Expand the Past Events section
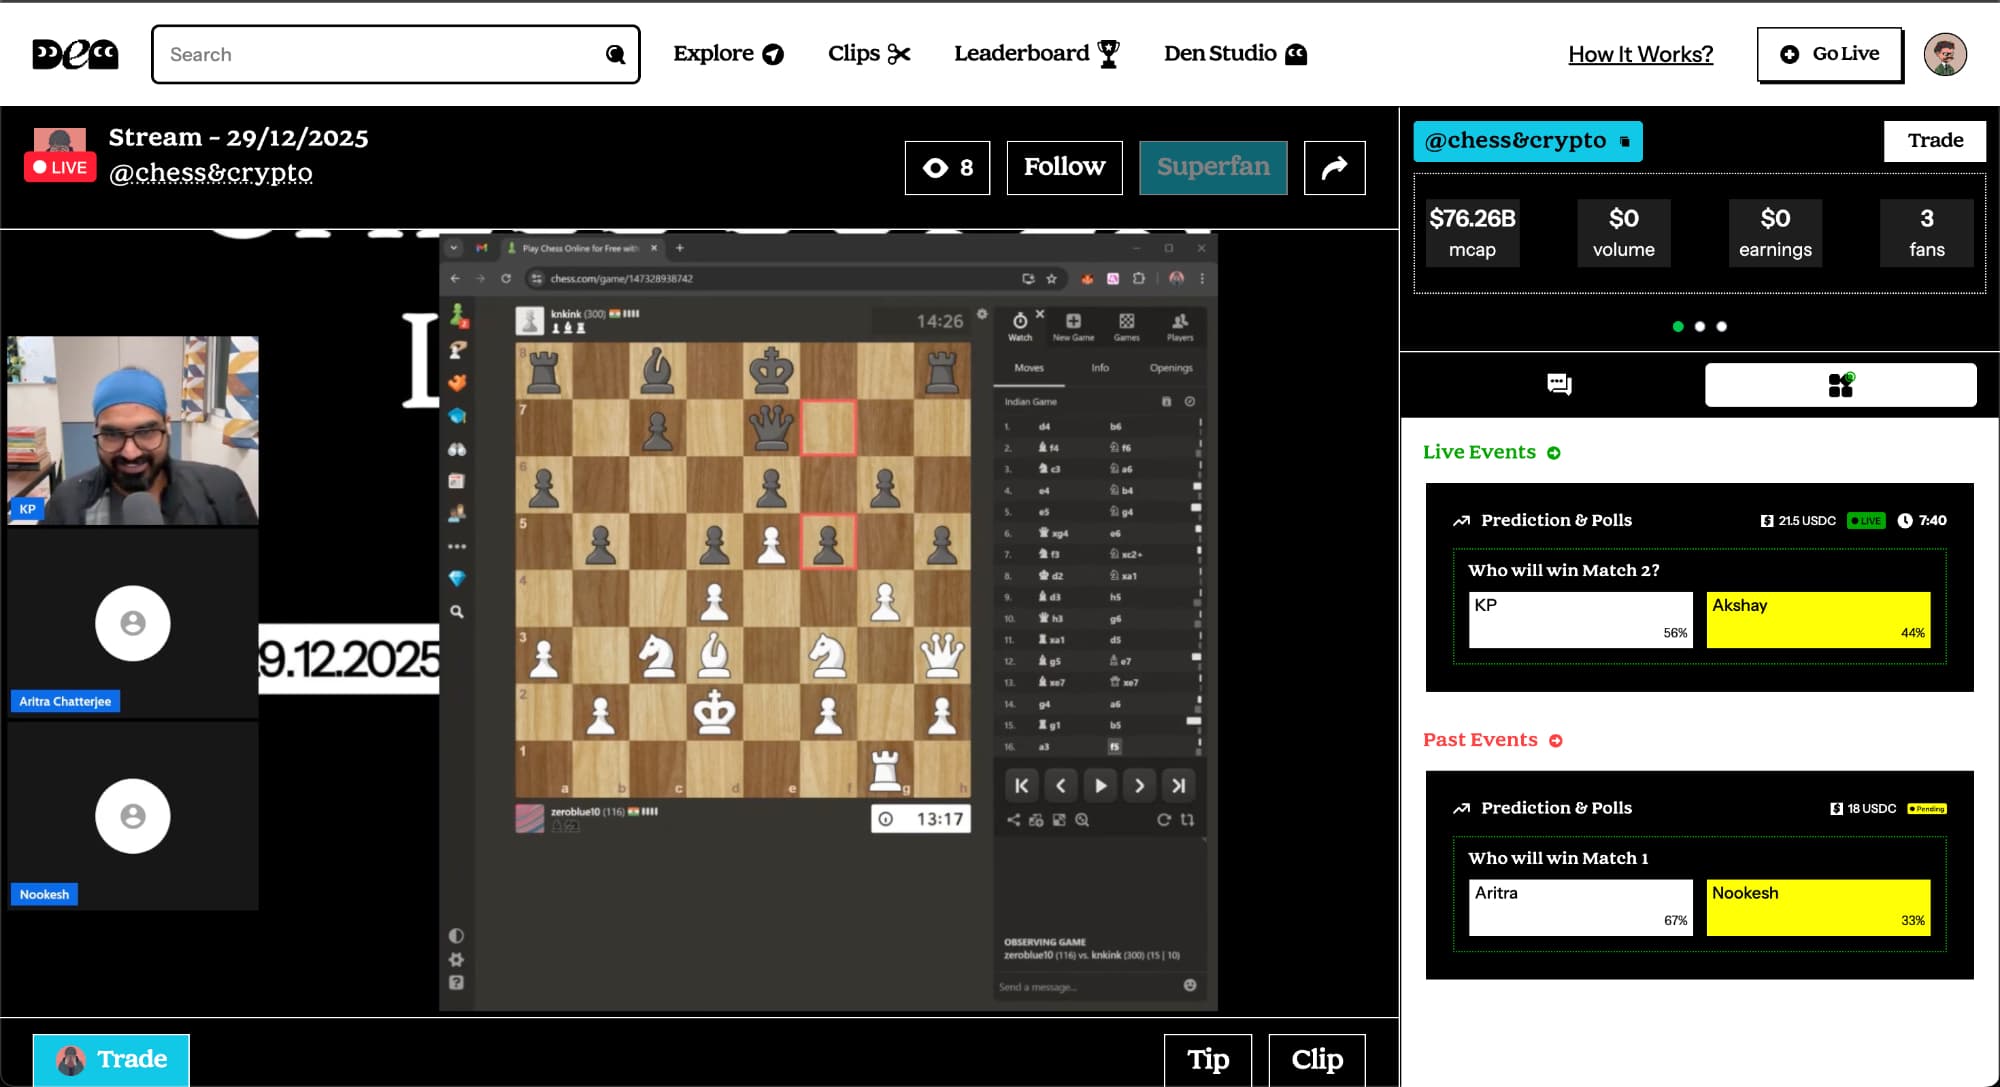The height and width of the screenshot is (1087, 2000). (1556, 741)
